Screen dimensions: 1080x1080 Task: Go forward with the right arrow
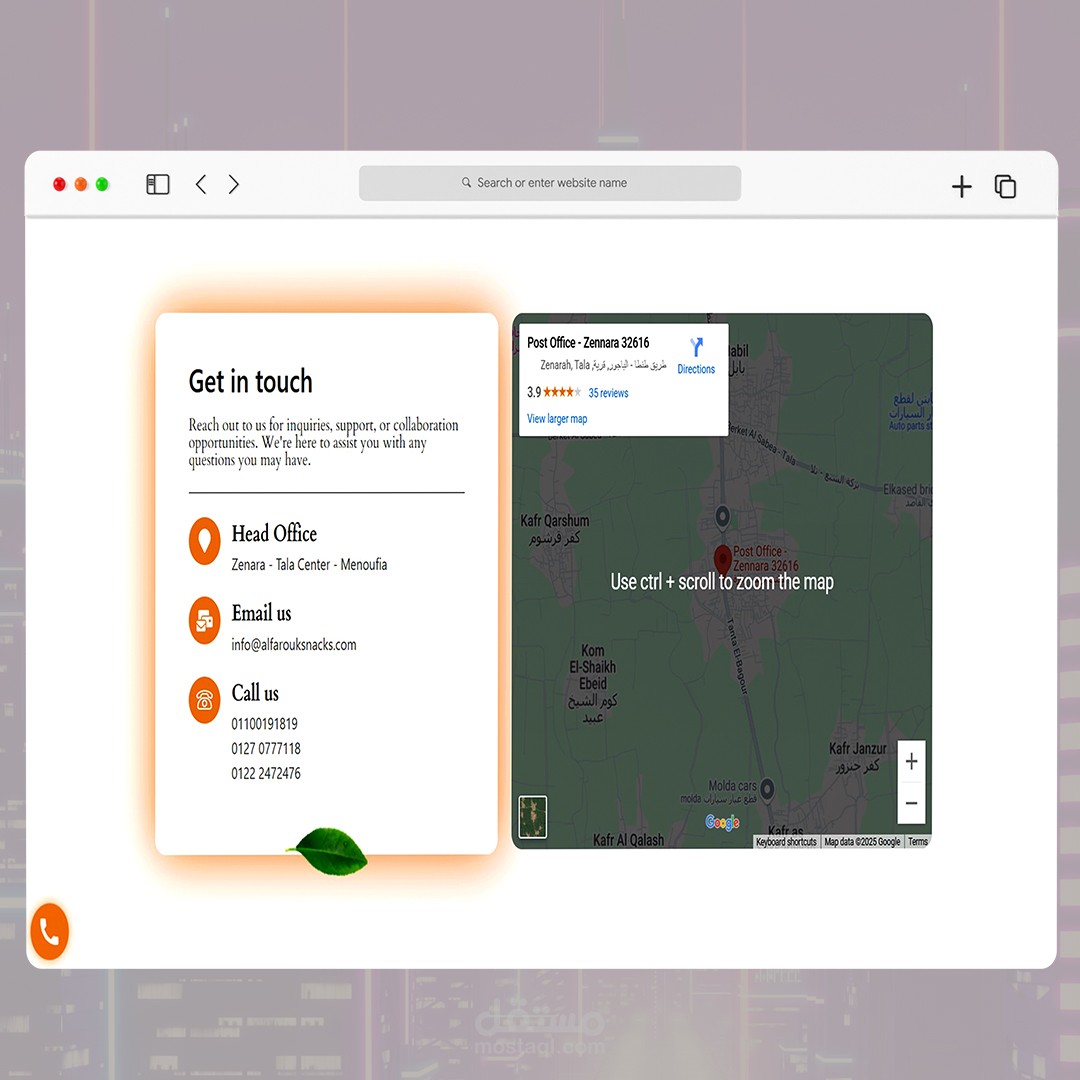pyautogui.click(x=233, y=184)
